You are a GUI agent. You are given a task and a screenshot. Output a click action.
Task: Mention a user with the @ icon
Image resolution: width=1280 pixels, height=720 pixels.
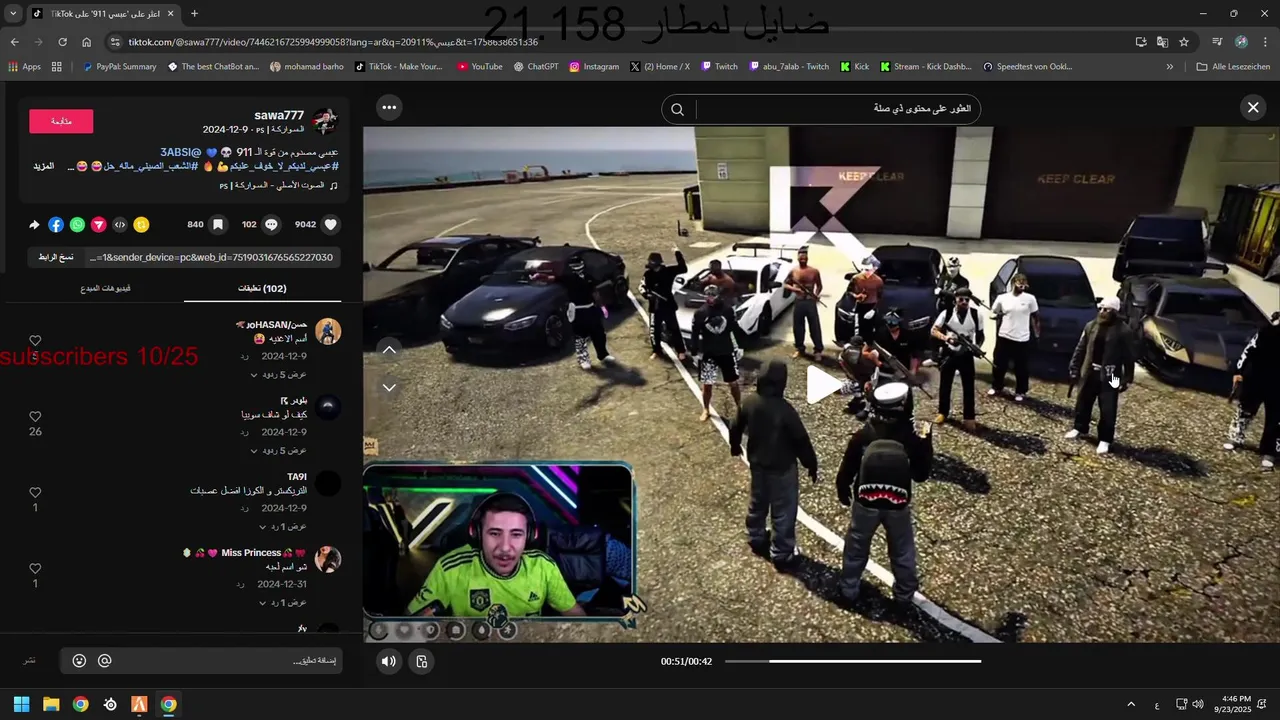pyautogui.click(x=104, y=661)
